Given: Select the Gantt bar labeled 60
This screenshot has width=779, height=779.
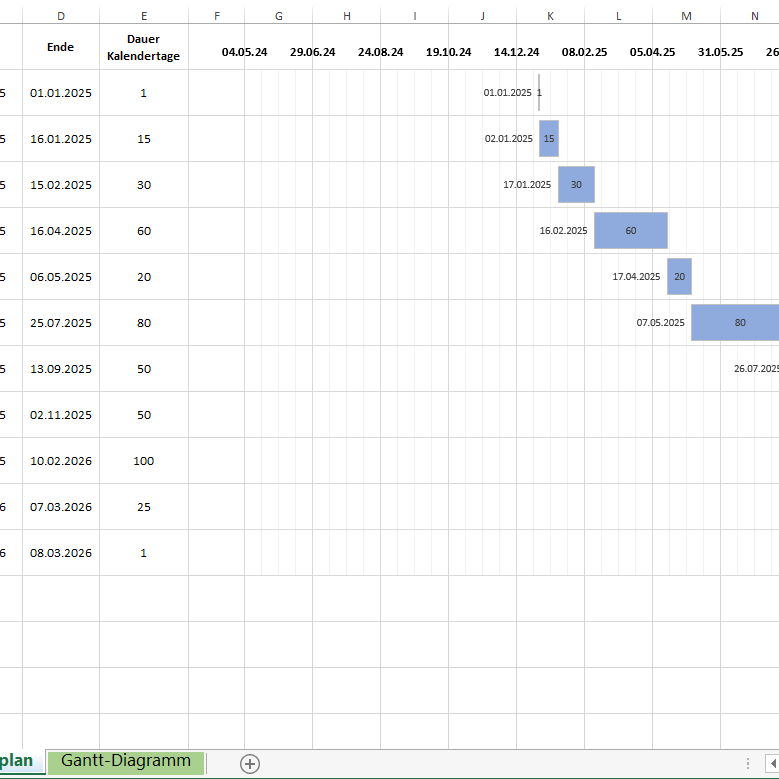Looking at the screenshot, I should [630, 231].
